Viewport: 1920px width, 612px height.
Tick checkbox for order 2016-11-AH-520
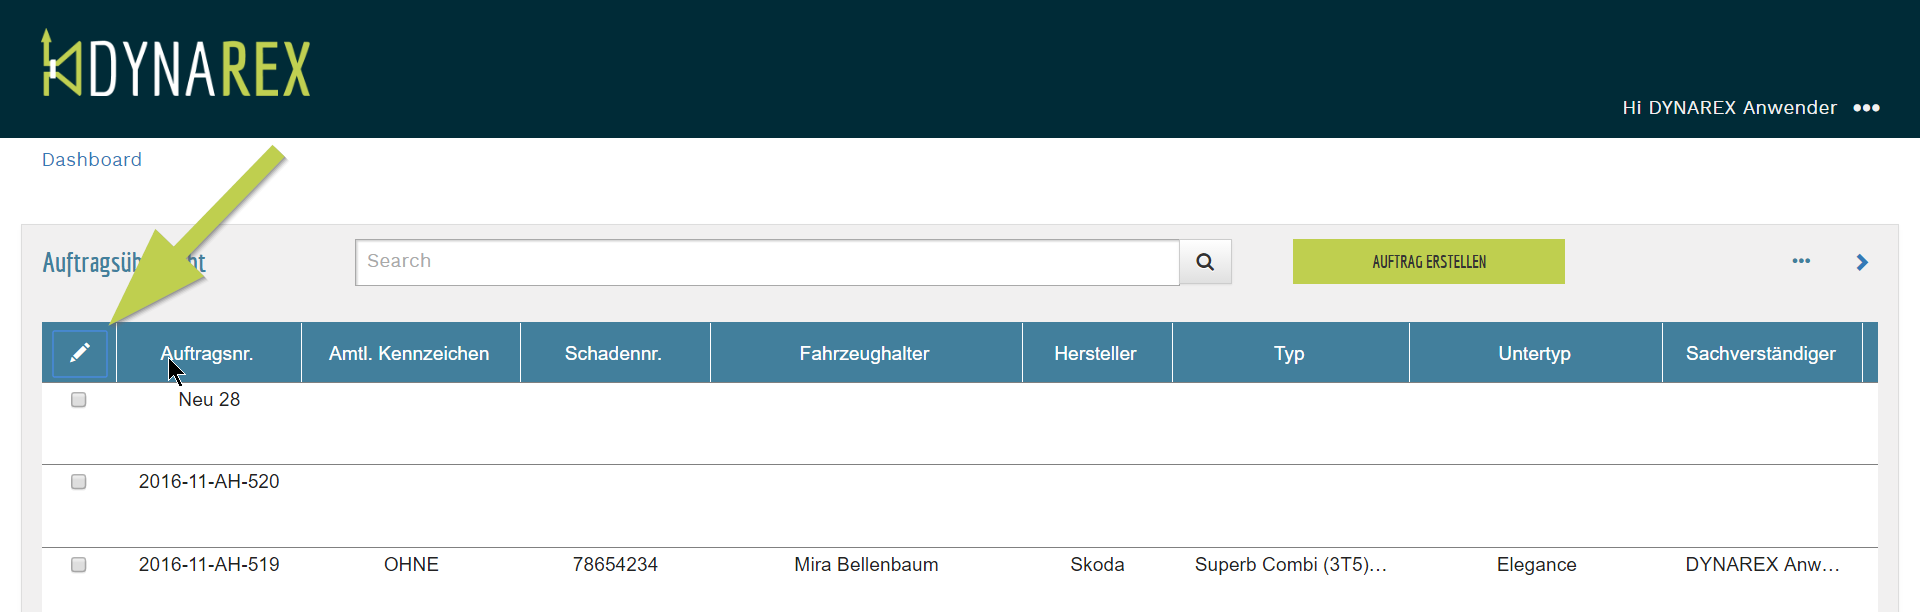(x=79, y=482)
